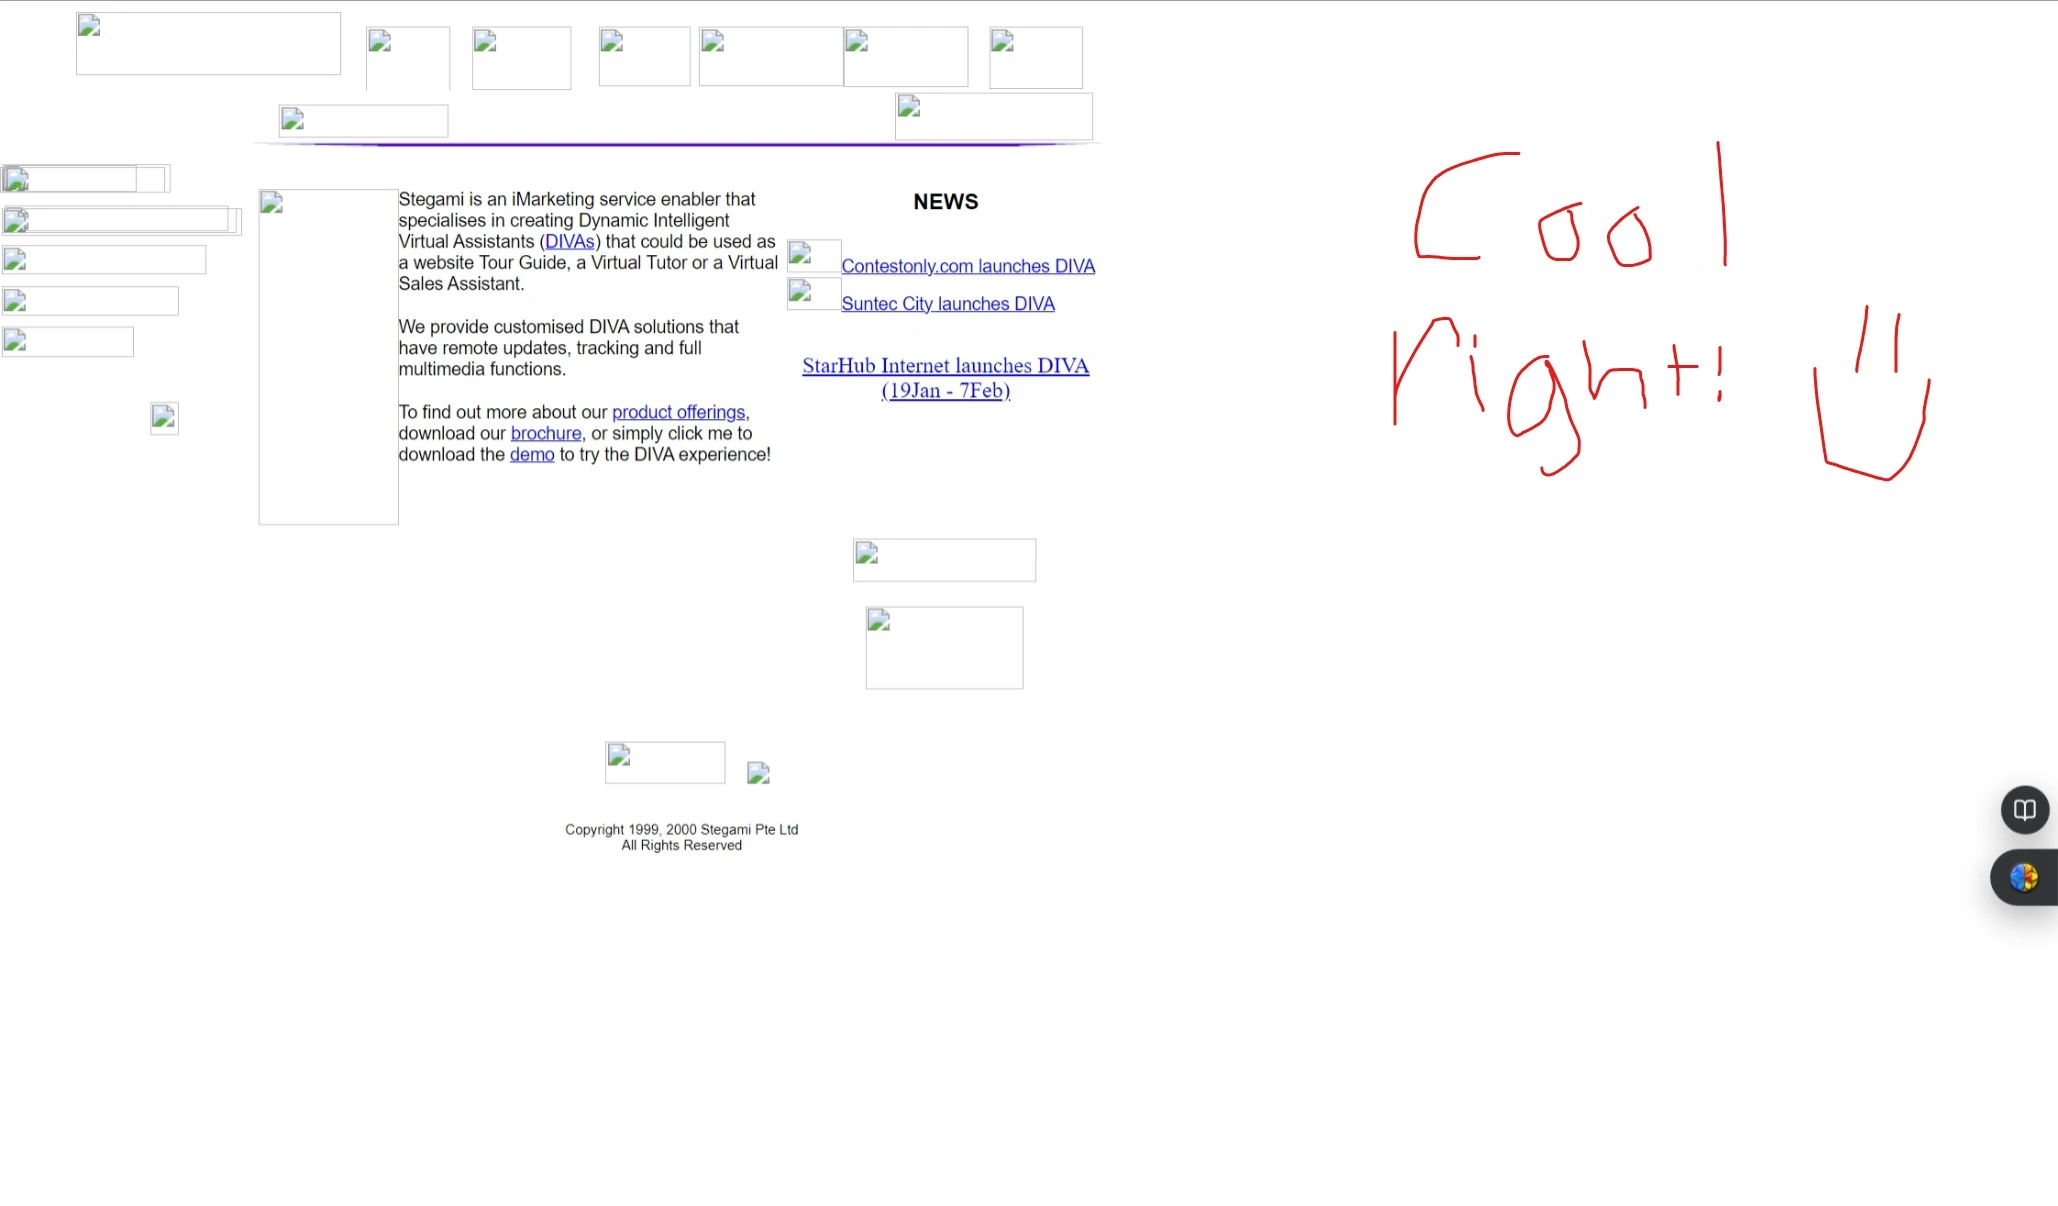Click the broken banner image above the copyright text

(x=664, y=763)
